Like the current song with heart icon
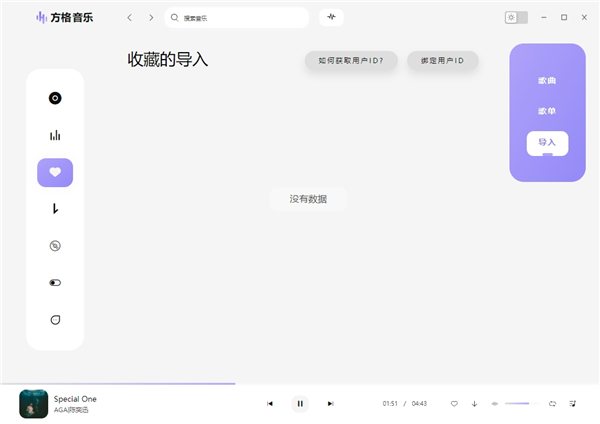The image size is (600, 424). pyautogui.click(x=454, y=404)
